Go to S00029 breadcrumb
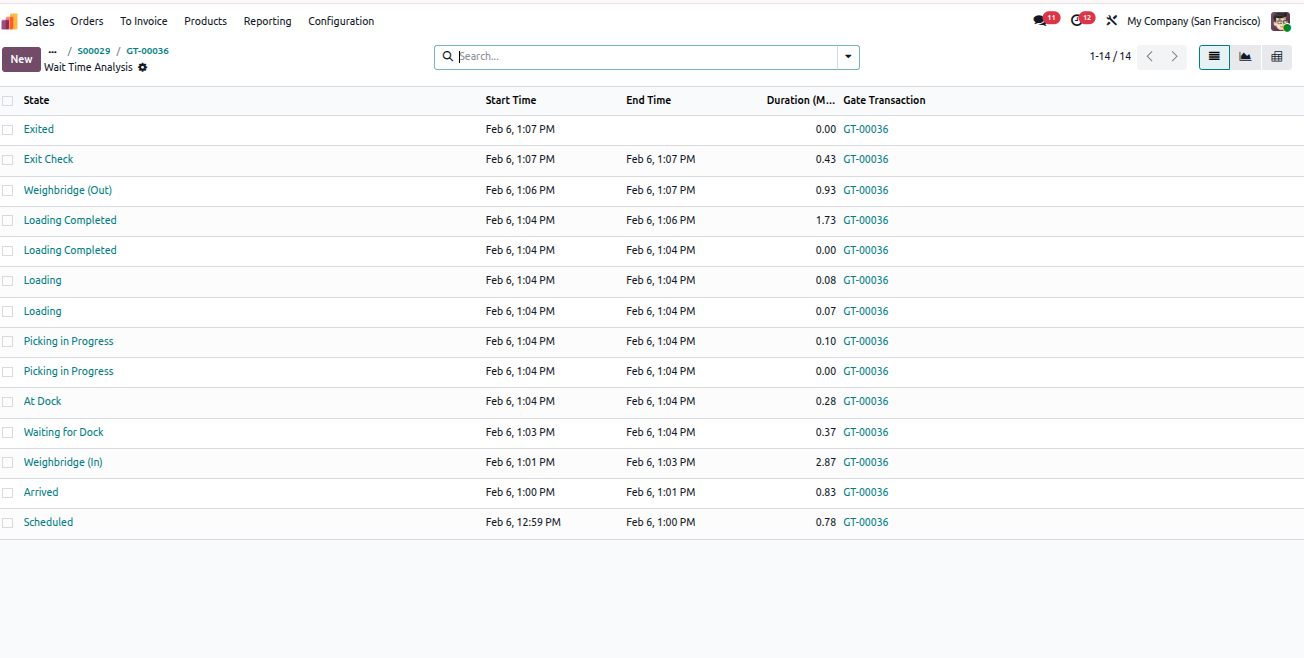Viewport: 1304px width, 658px height. click(94, 51)
